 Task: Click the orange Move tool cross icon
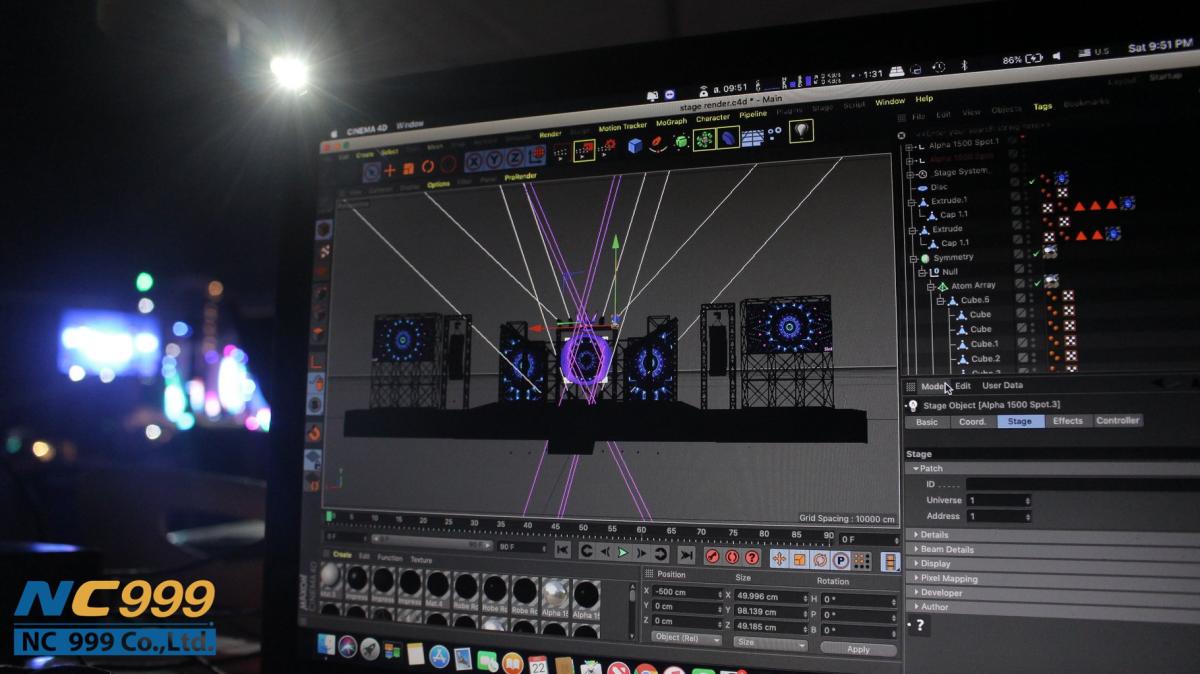point(390,170)
